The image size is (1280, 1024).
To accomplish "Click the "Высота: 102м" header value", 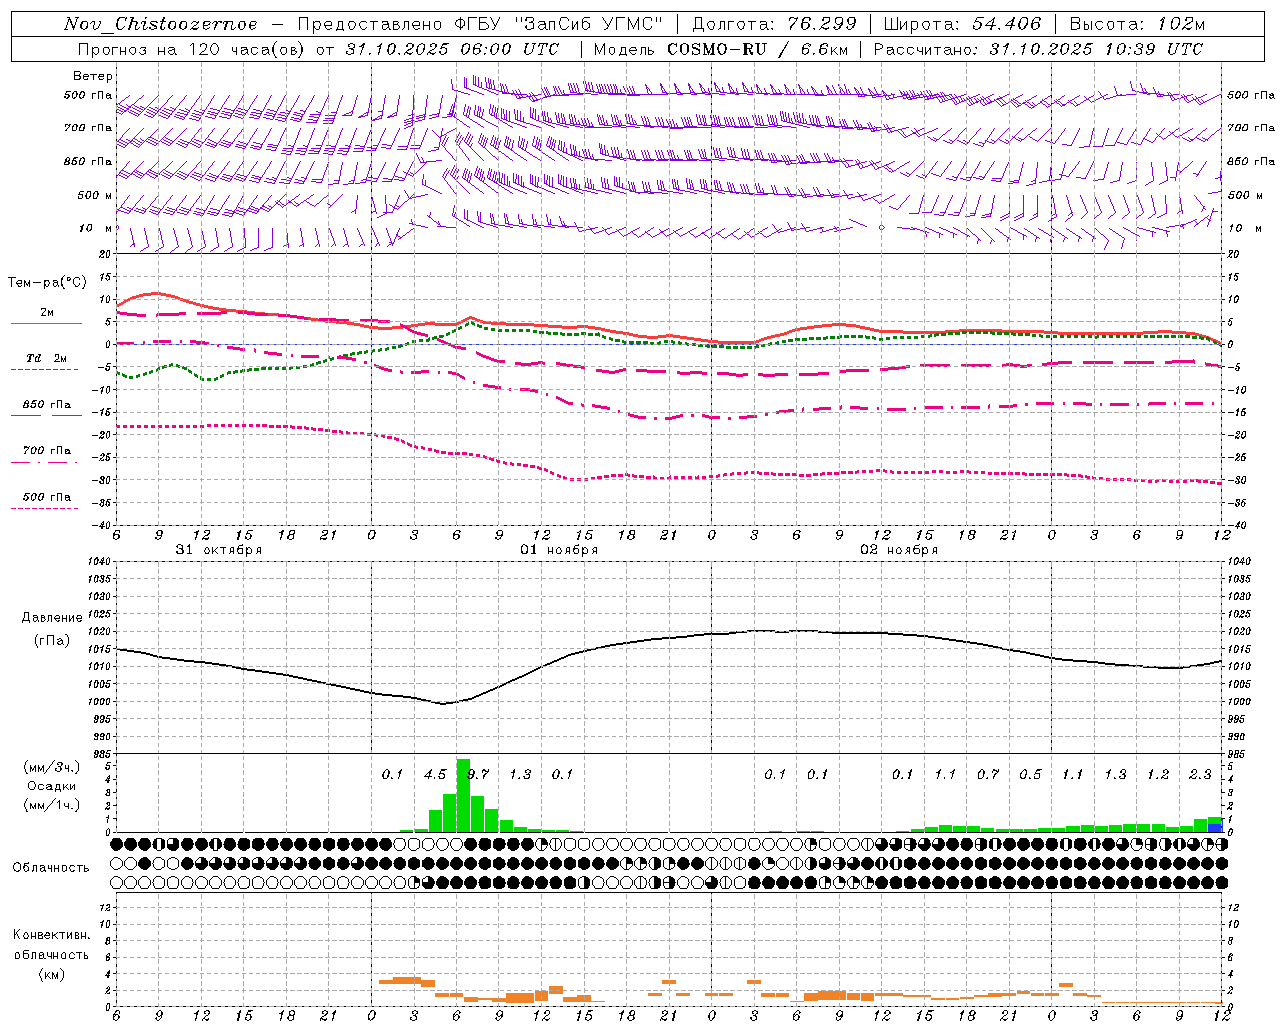I will (1137, 24).
